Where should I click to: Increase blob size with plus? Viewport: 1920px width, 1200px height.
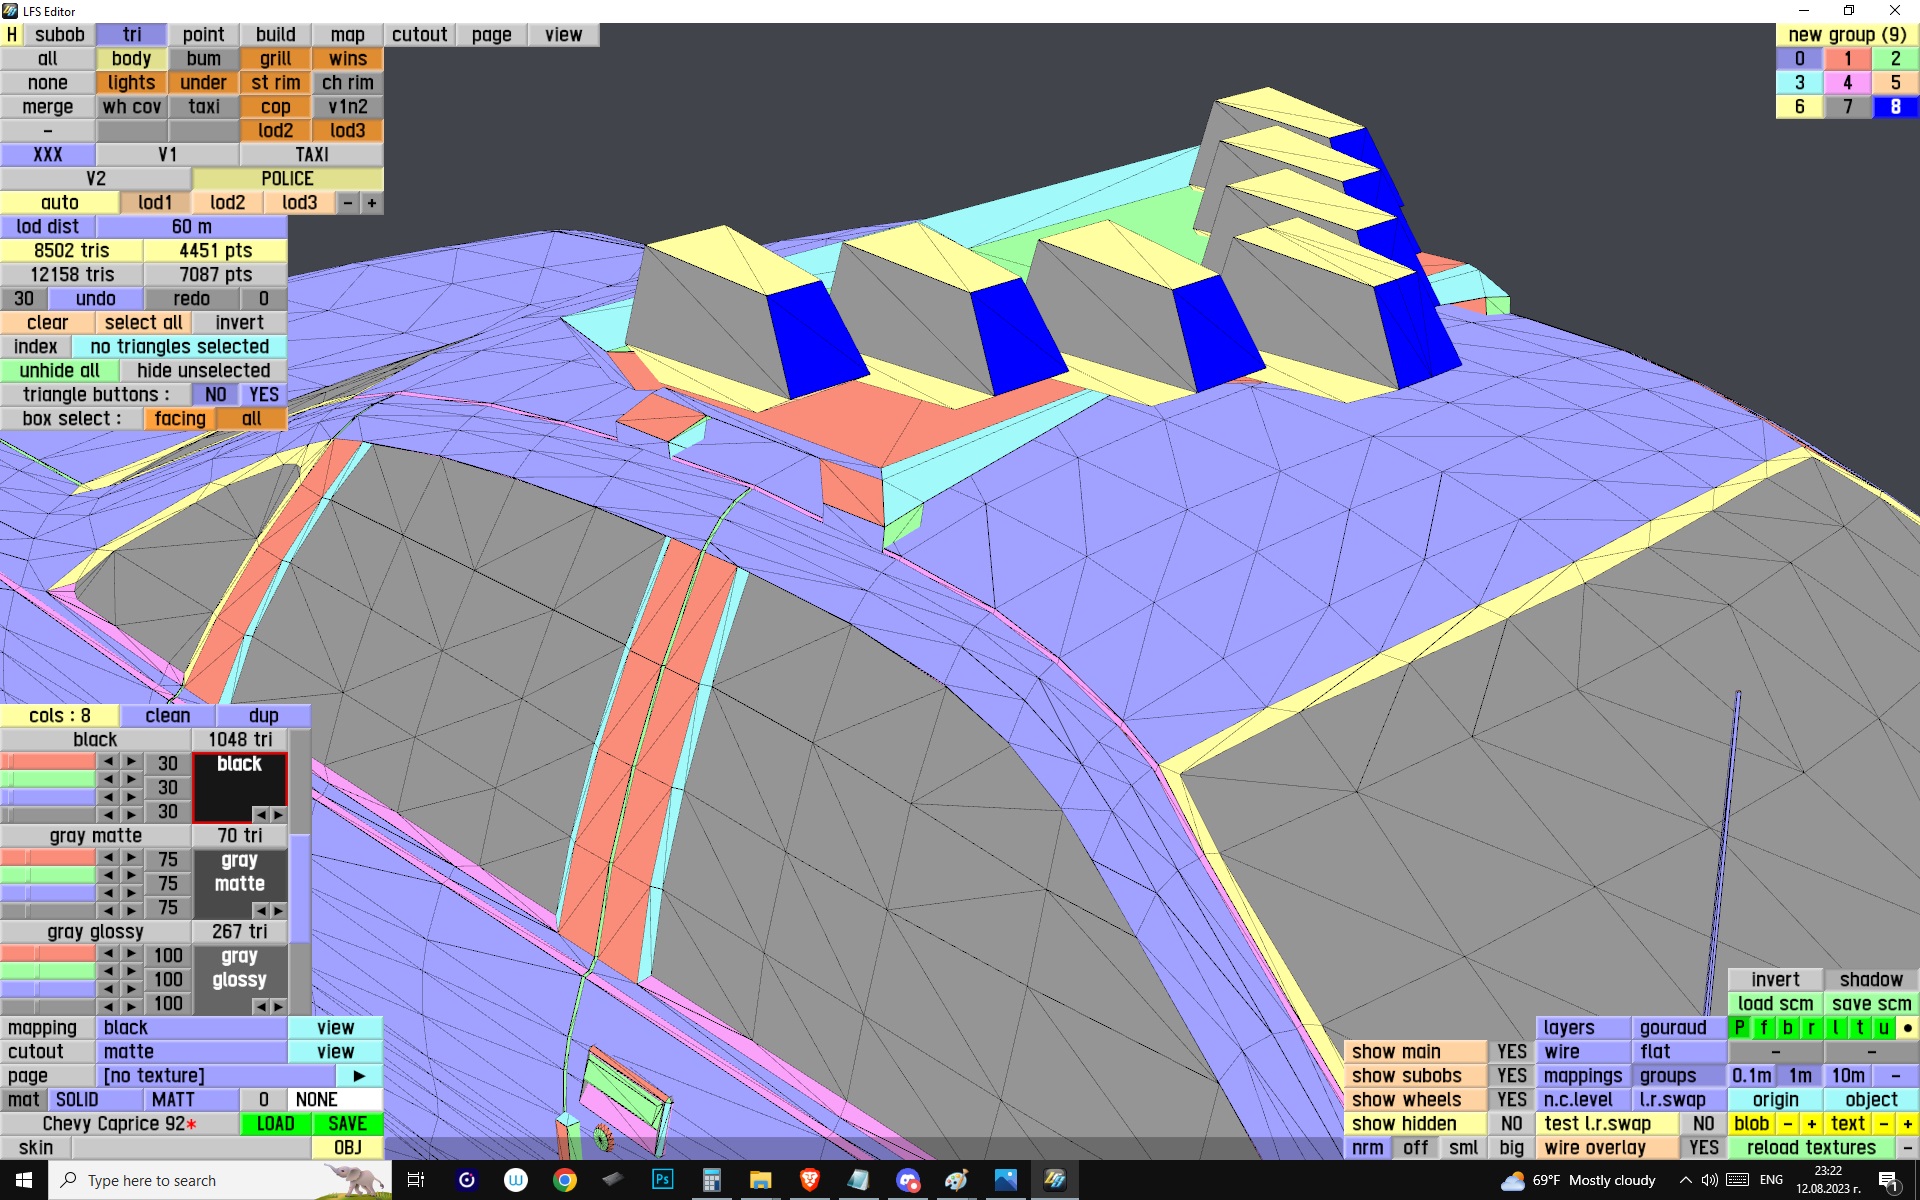click(x=1811, y=1124)
